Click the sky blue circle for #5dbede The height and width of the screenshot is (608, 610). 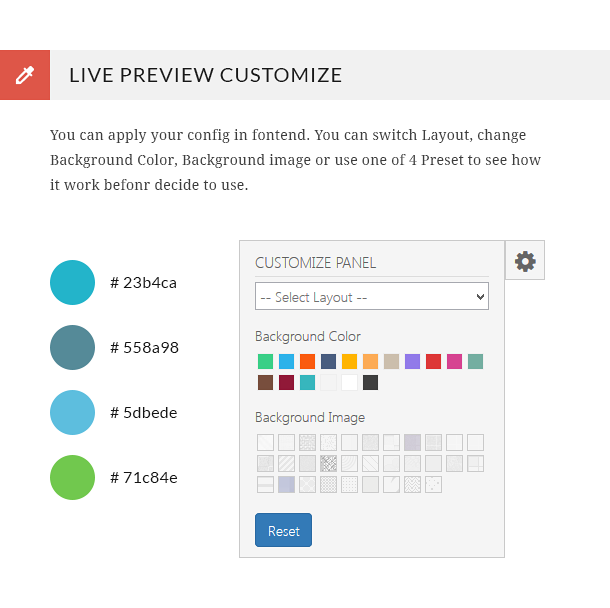pyautogui.click(x=72, y=412)
